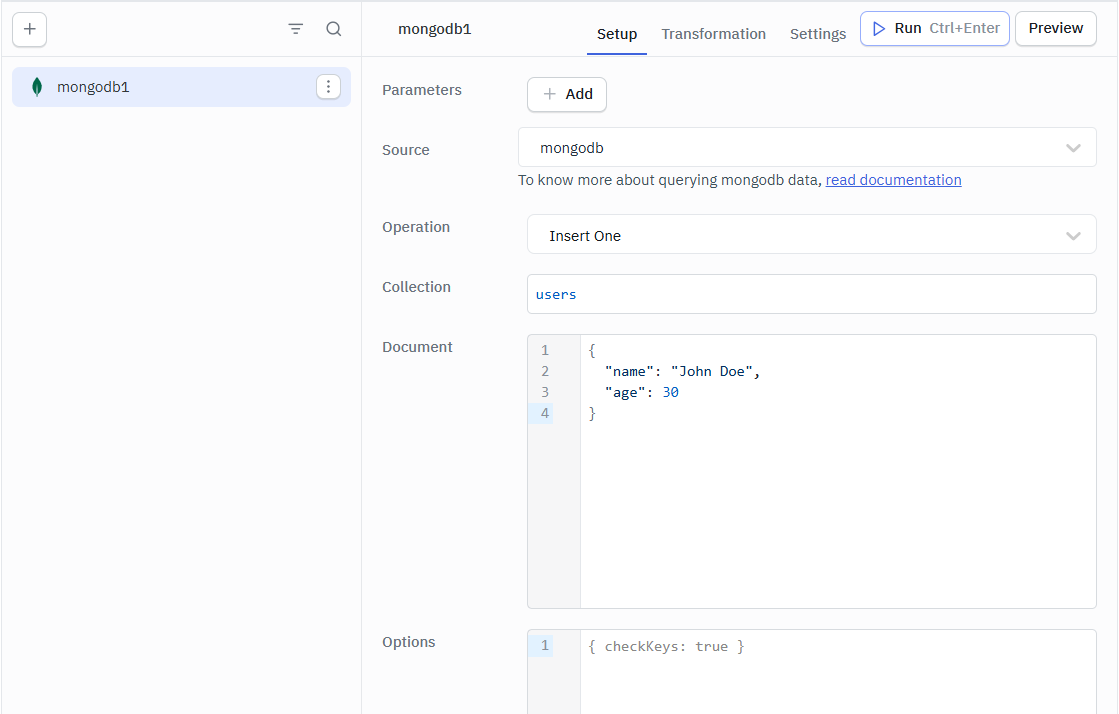
Task: Click the MongoDB leaf icon
Action: pos(37,87)
